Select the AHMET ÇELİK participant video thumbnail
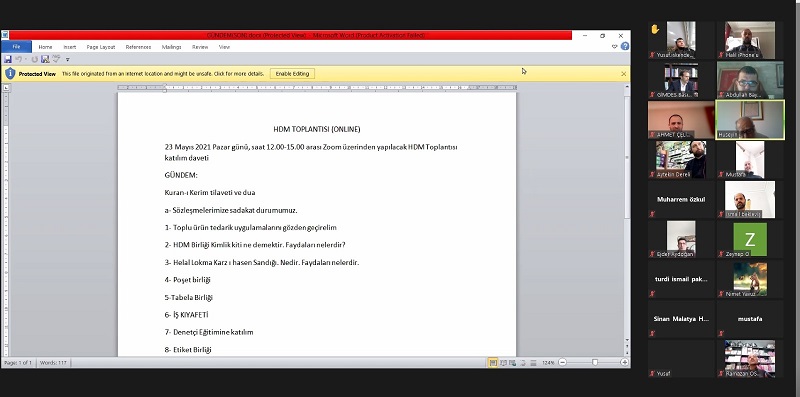Screen dimensions: 800x397 [681, 120]
